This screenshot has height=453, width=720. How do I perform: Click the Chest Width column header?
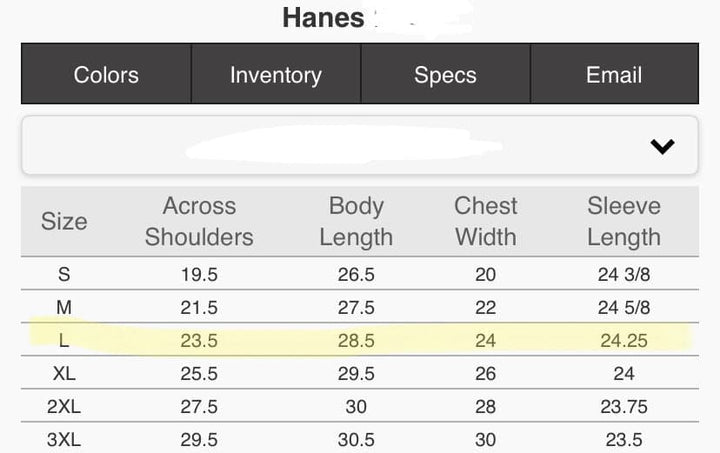(486, 221)
